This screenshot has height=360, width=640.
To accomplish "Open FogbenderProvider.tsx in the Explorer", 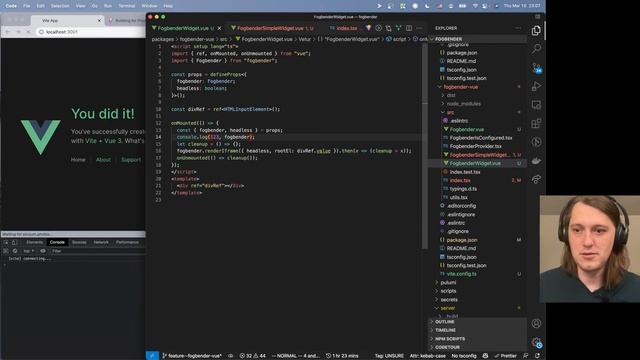I will coord(476,146).
